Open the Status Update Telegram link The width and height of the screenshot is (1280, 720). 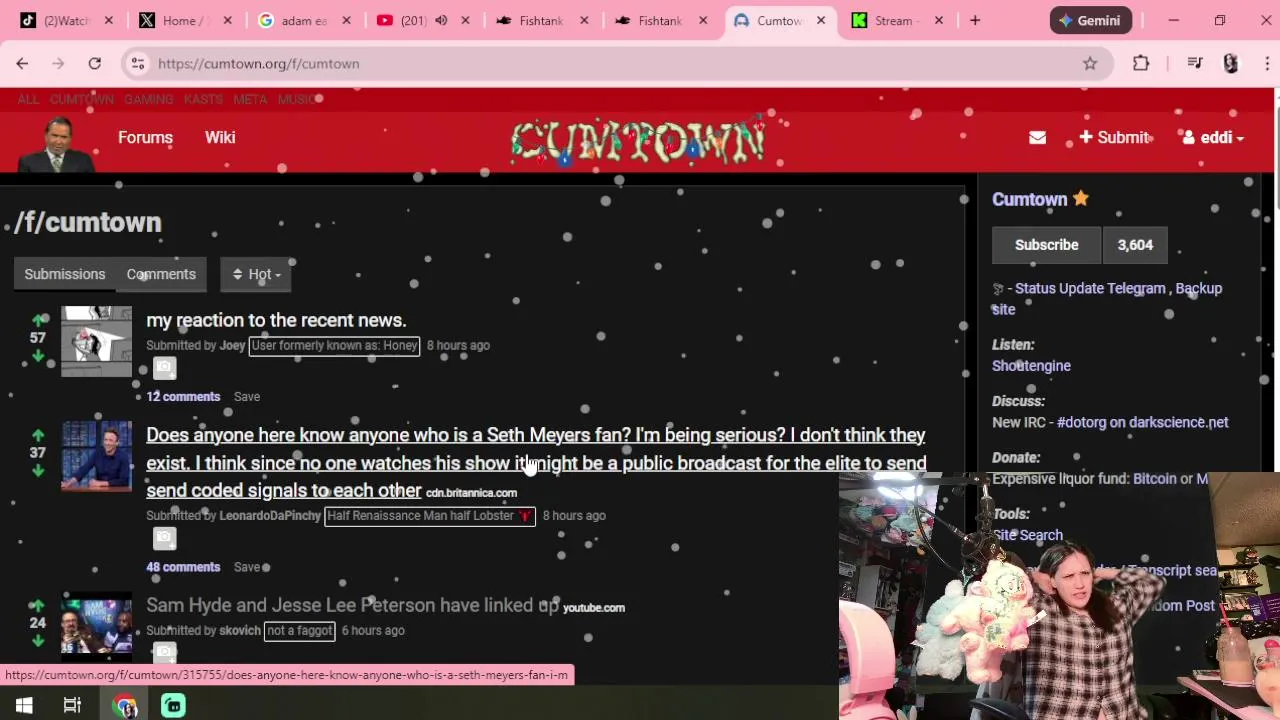pyautogui.click(x=1090, y=288)
